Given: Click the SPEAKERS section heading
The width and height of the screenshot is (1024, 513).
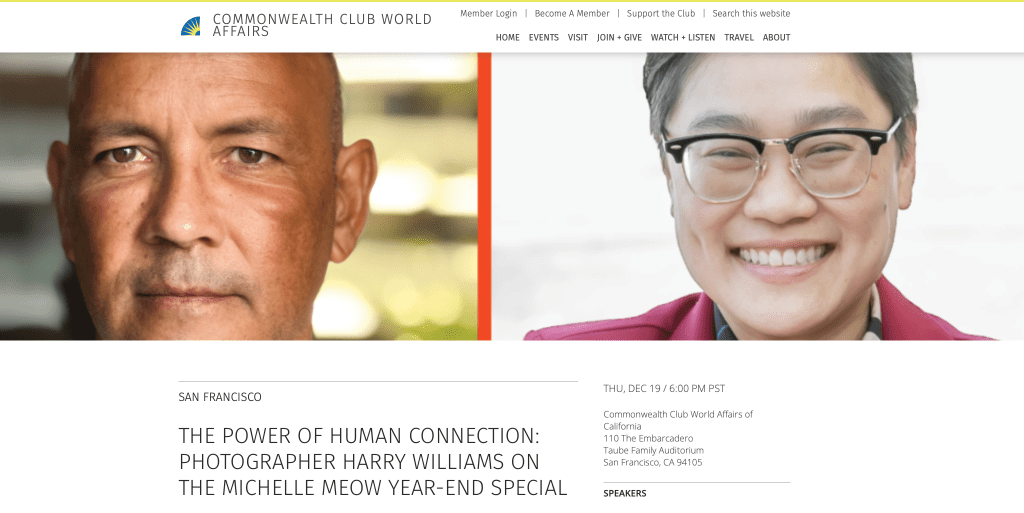Looking at the screenshot, I should 625,493.
